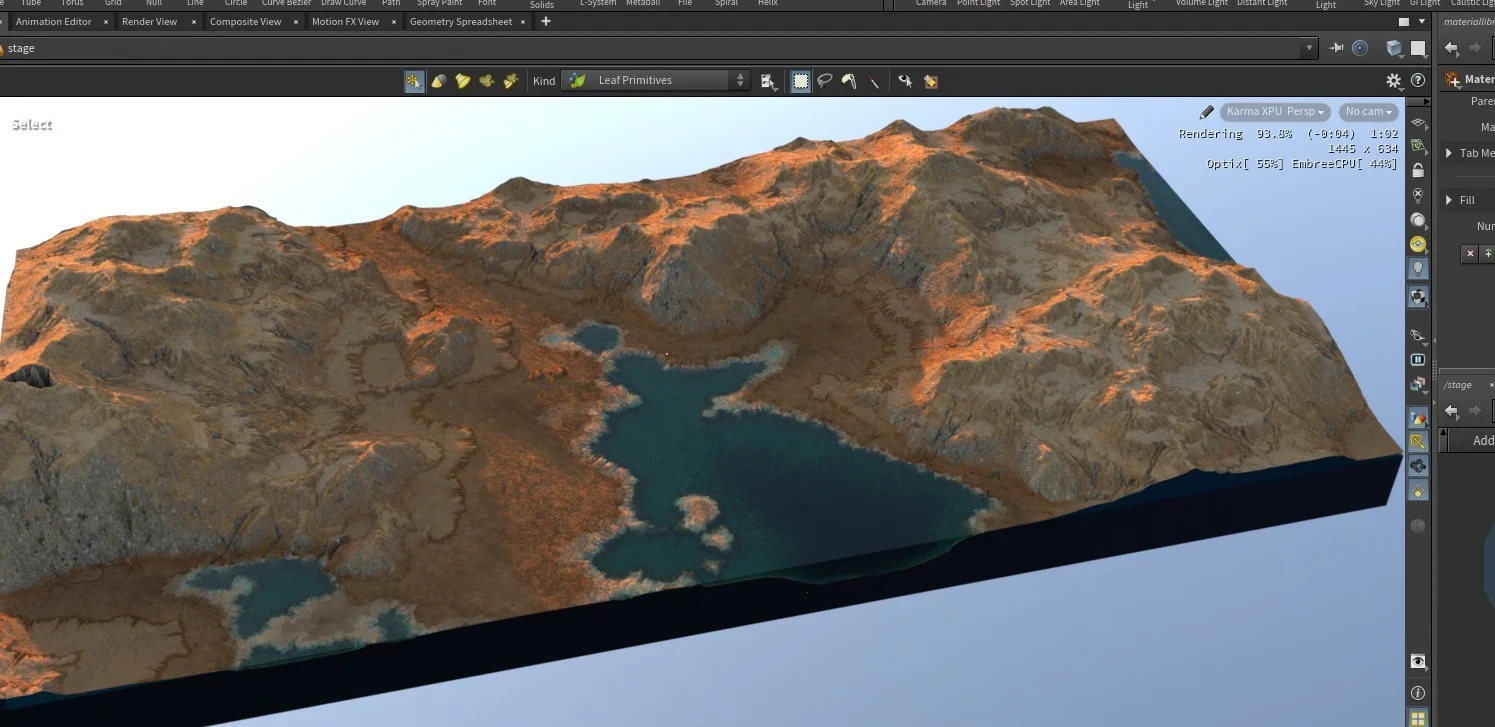Click the gray sphere icon in display sidebar
The height and width of the screenshot is (727, 1495).
[1418, 220]
